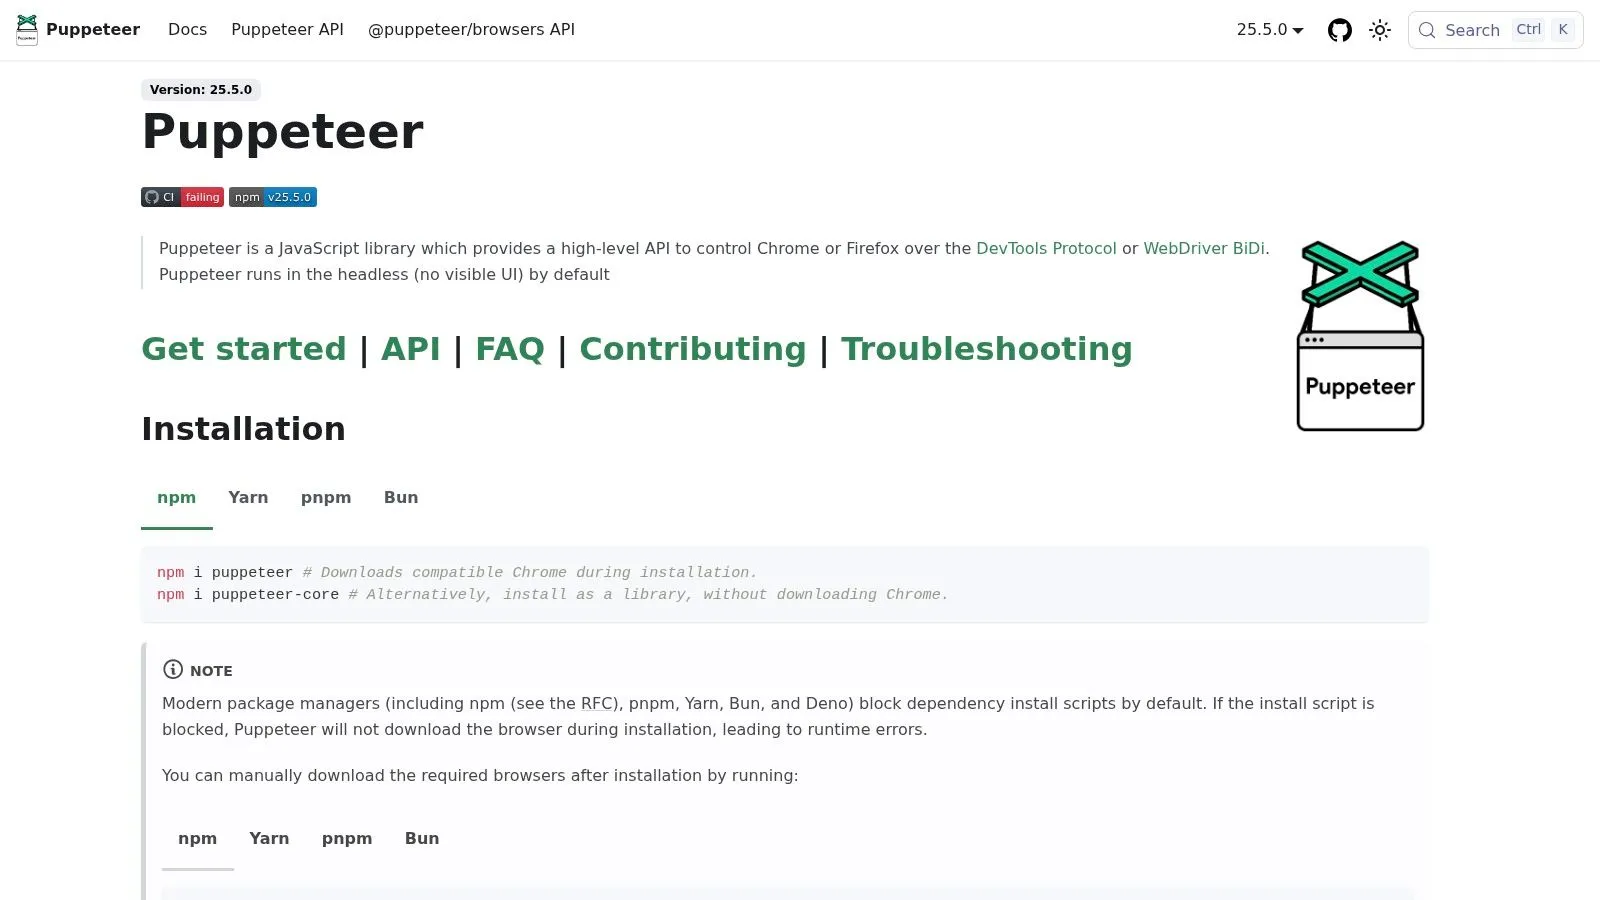Open Docs in the navbar
Image resolution: width=1600 pixels, height=900 pixels.
point(187,30)
